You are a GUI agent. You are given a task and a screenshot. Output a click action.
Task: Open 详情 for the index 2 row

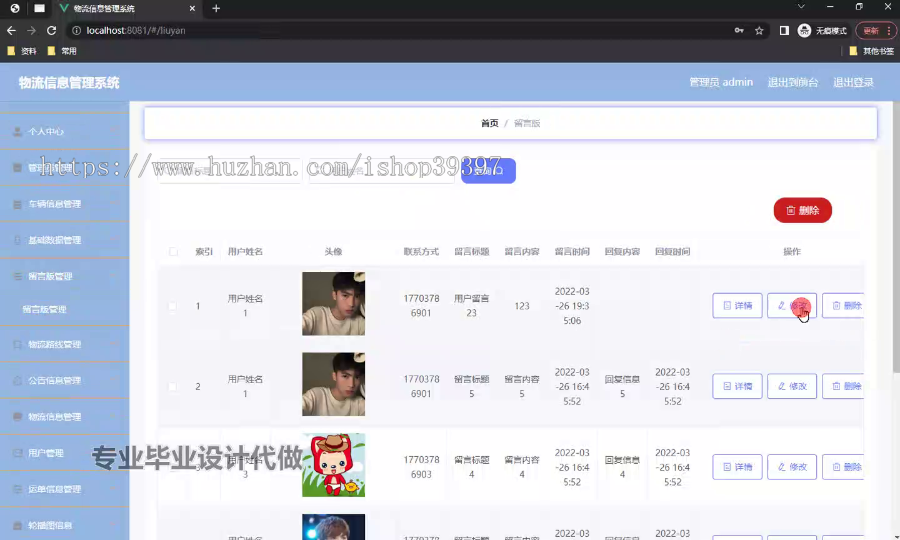click(x=737, y=386)
